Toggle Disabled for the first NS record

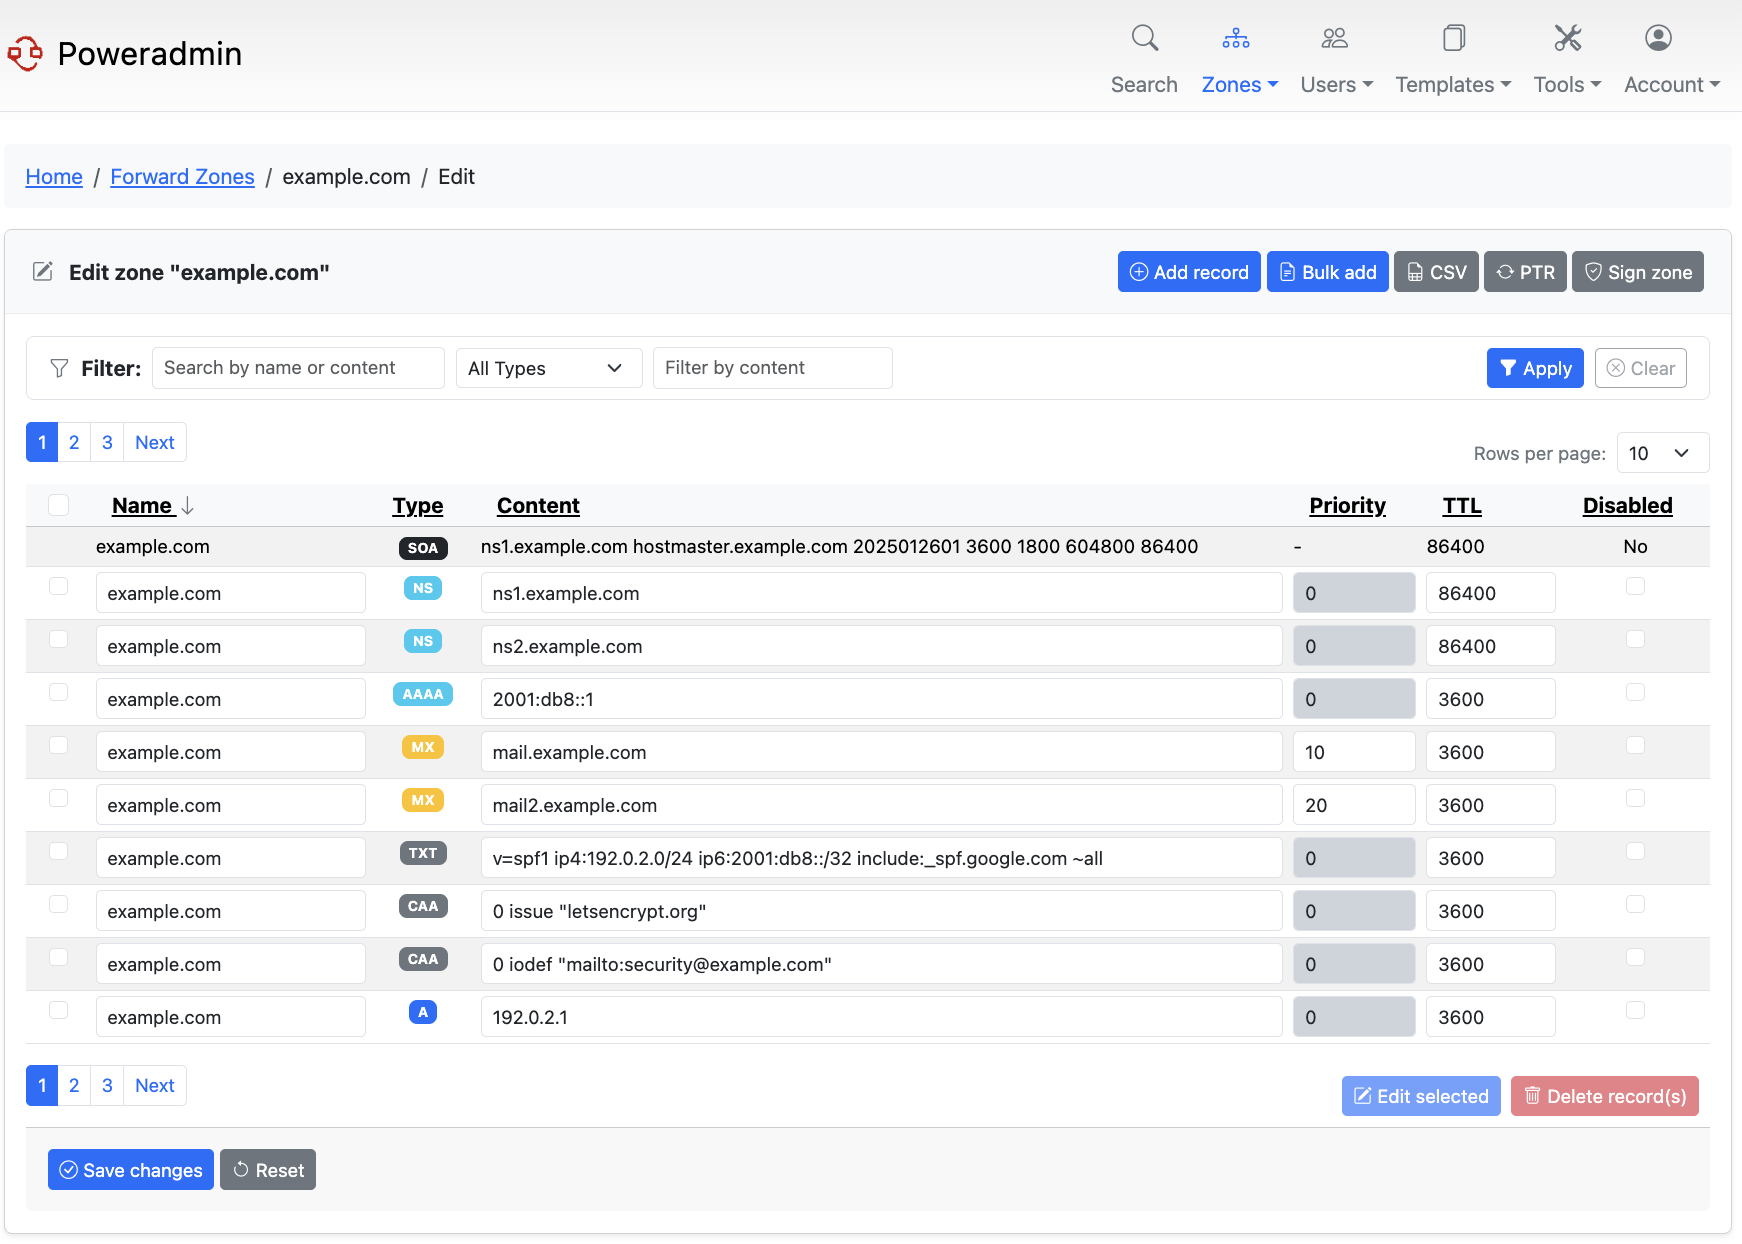[1635, 586]
